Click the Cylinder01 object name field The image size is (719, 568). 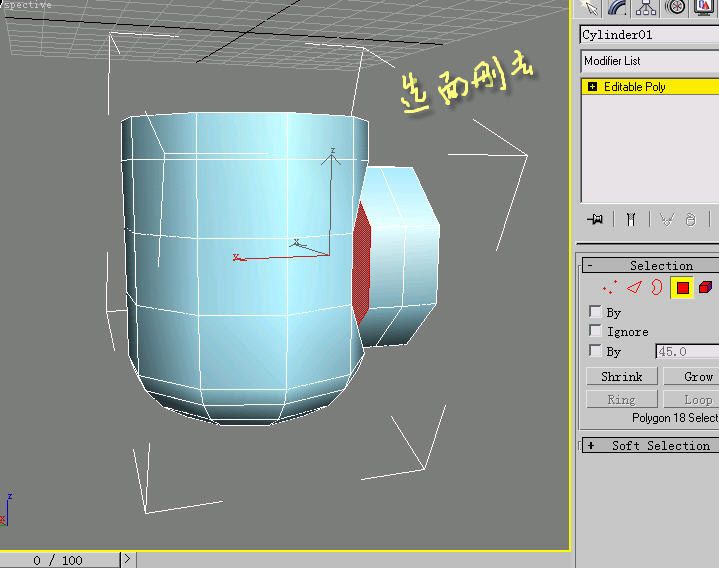coord(649,35)
